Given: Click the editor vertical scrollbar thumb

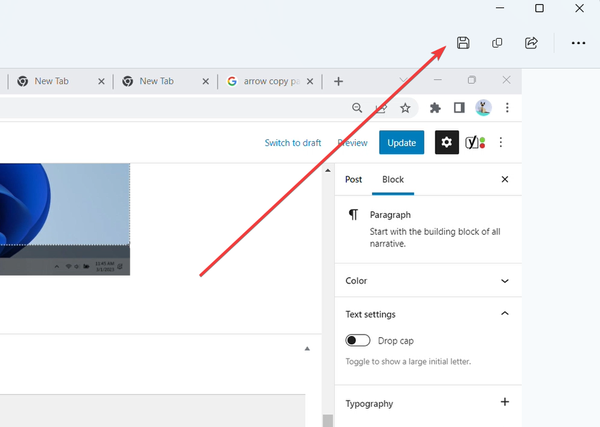Looking at the screenshot, I should click(328, 420).
